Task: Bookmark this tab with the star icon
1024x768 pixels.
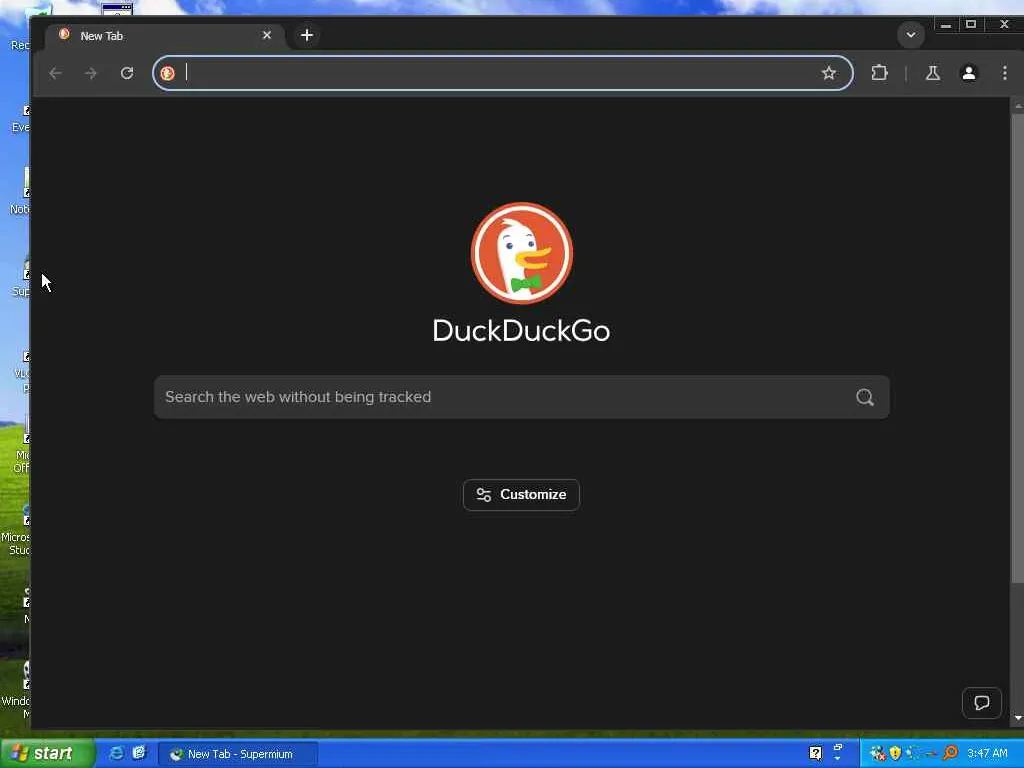Action: coord(829,73)
